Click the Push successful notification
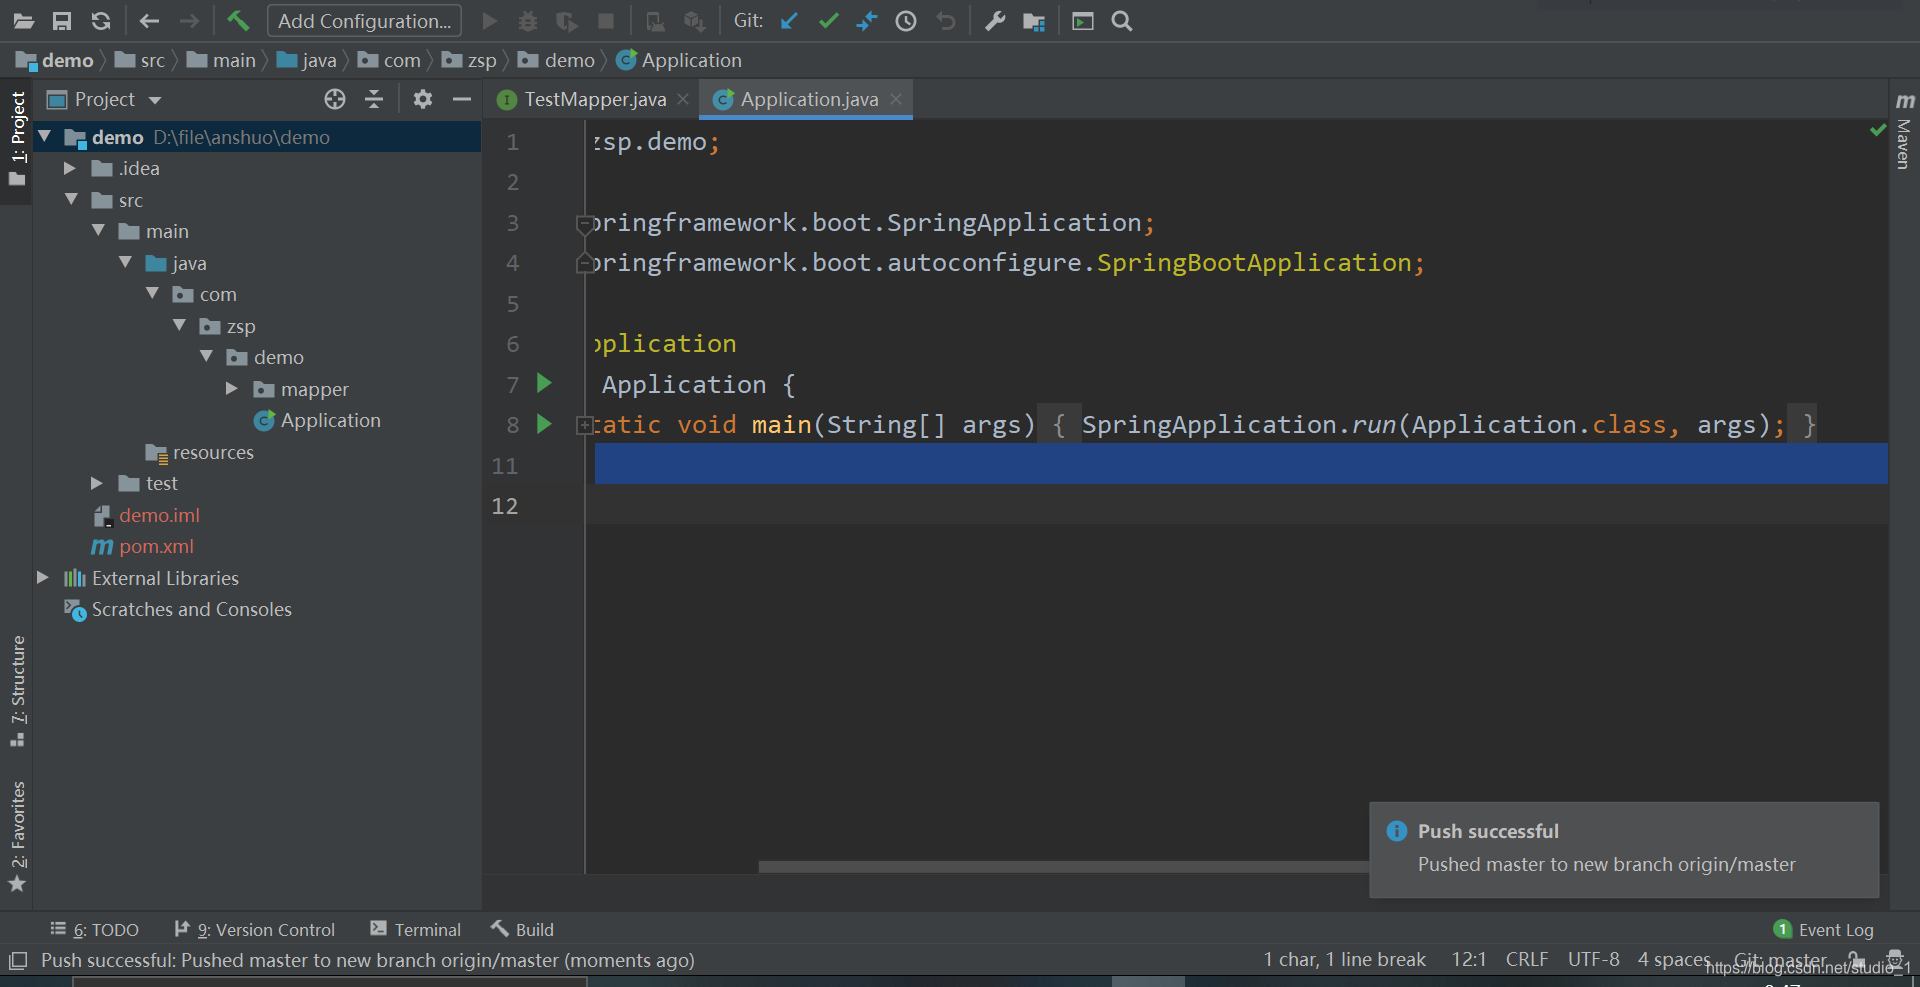 [1624, 849]
